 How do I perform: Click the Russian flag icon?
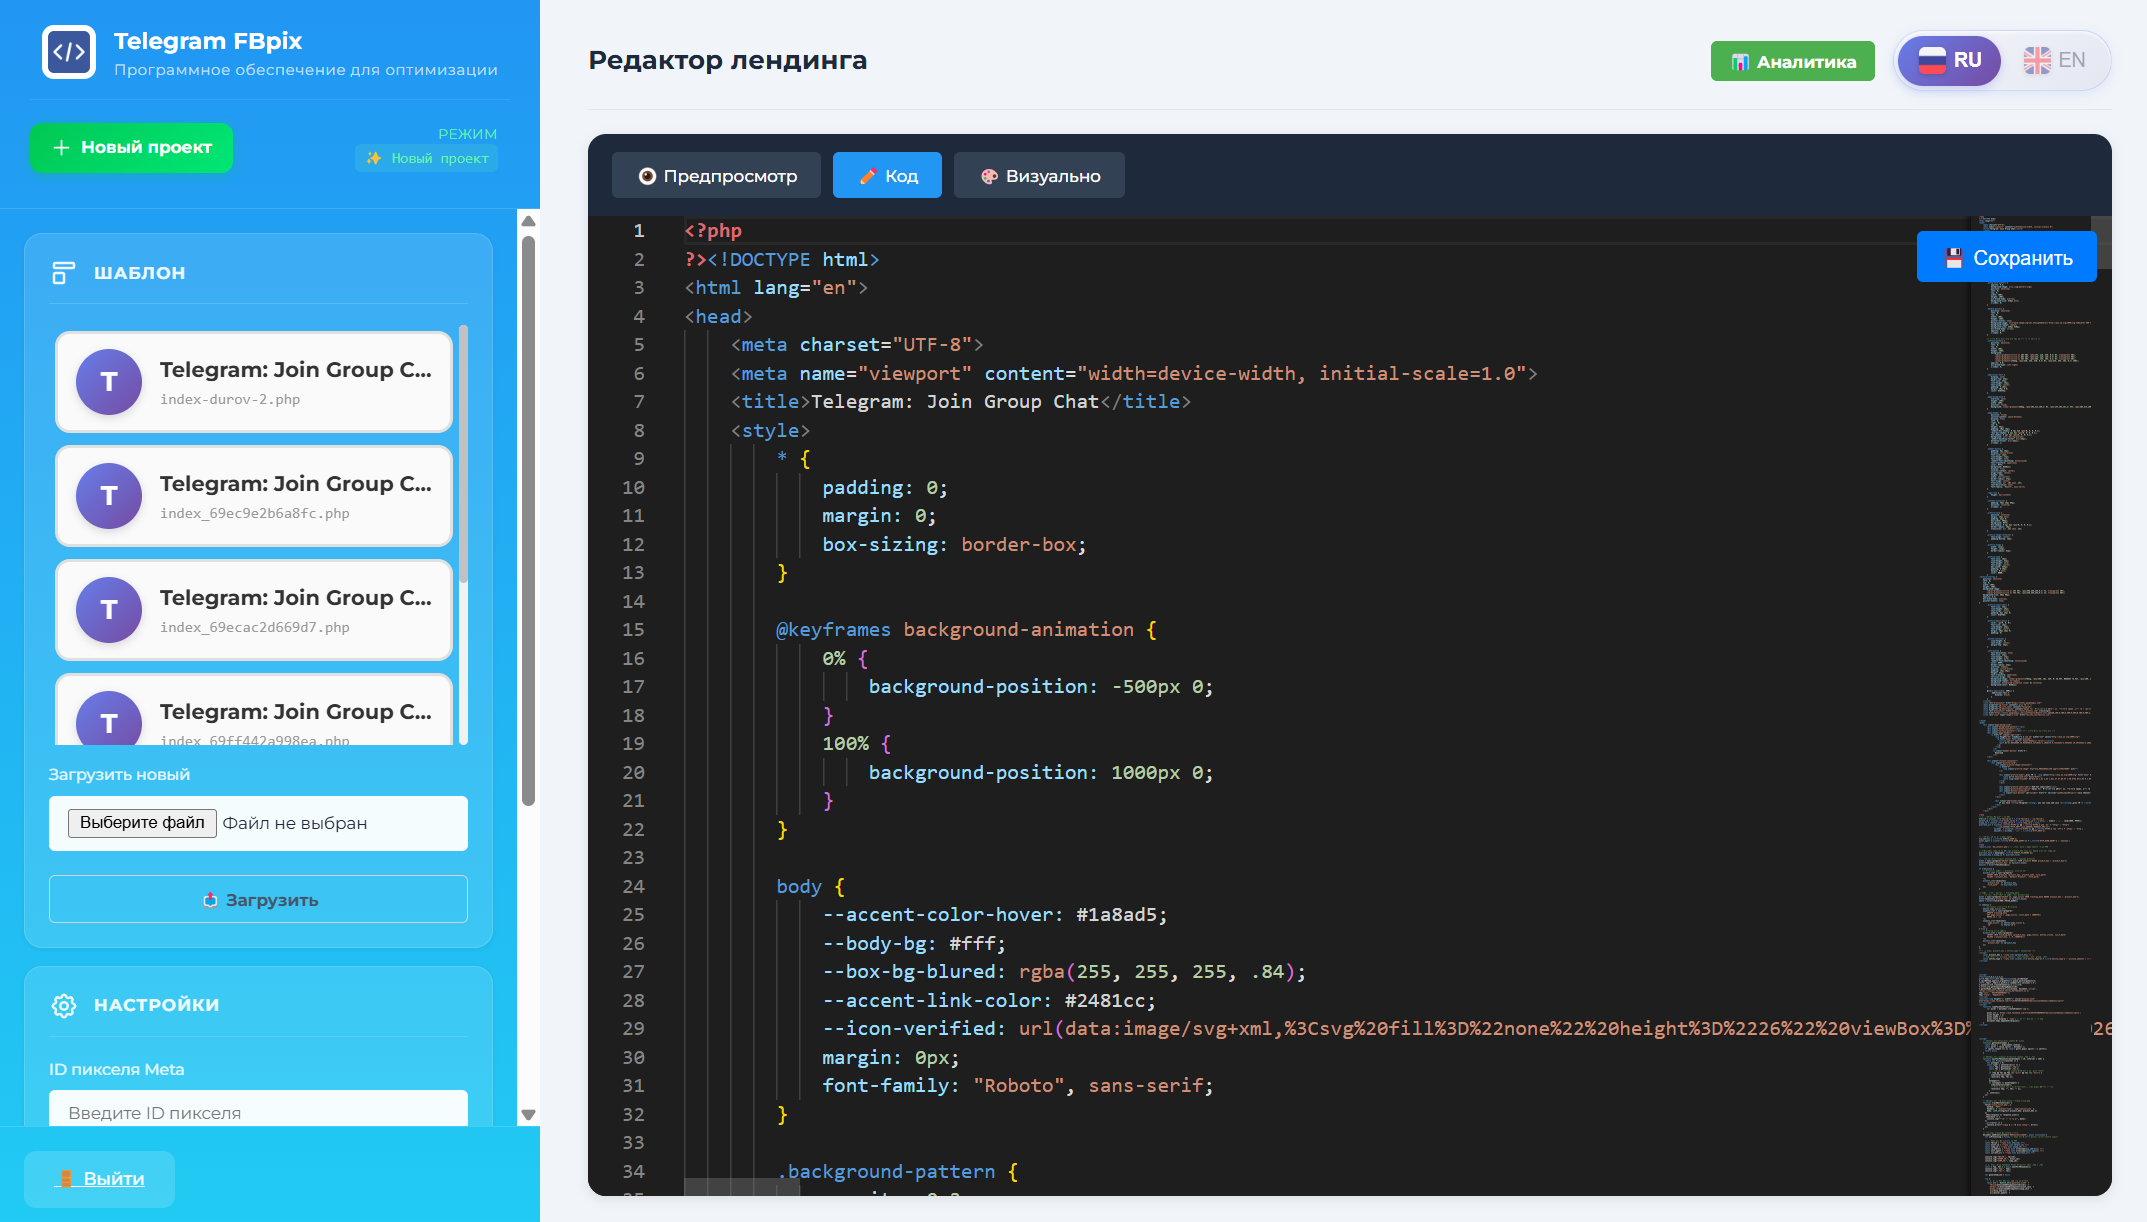pyautogui.click(x=1932, y=61)
